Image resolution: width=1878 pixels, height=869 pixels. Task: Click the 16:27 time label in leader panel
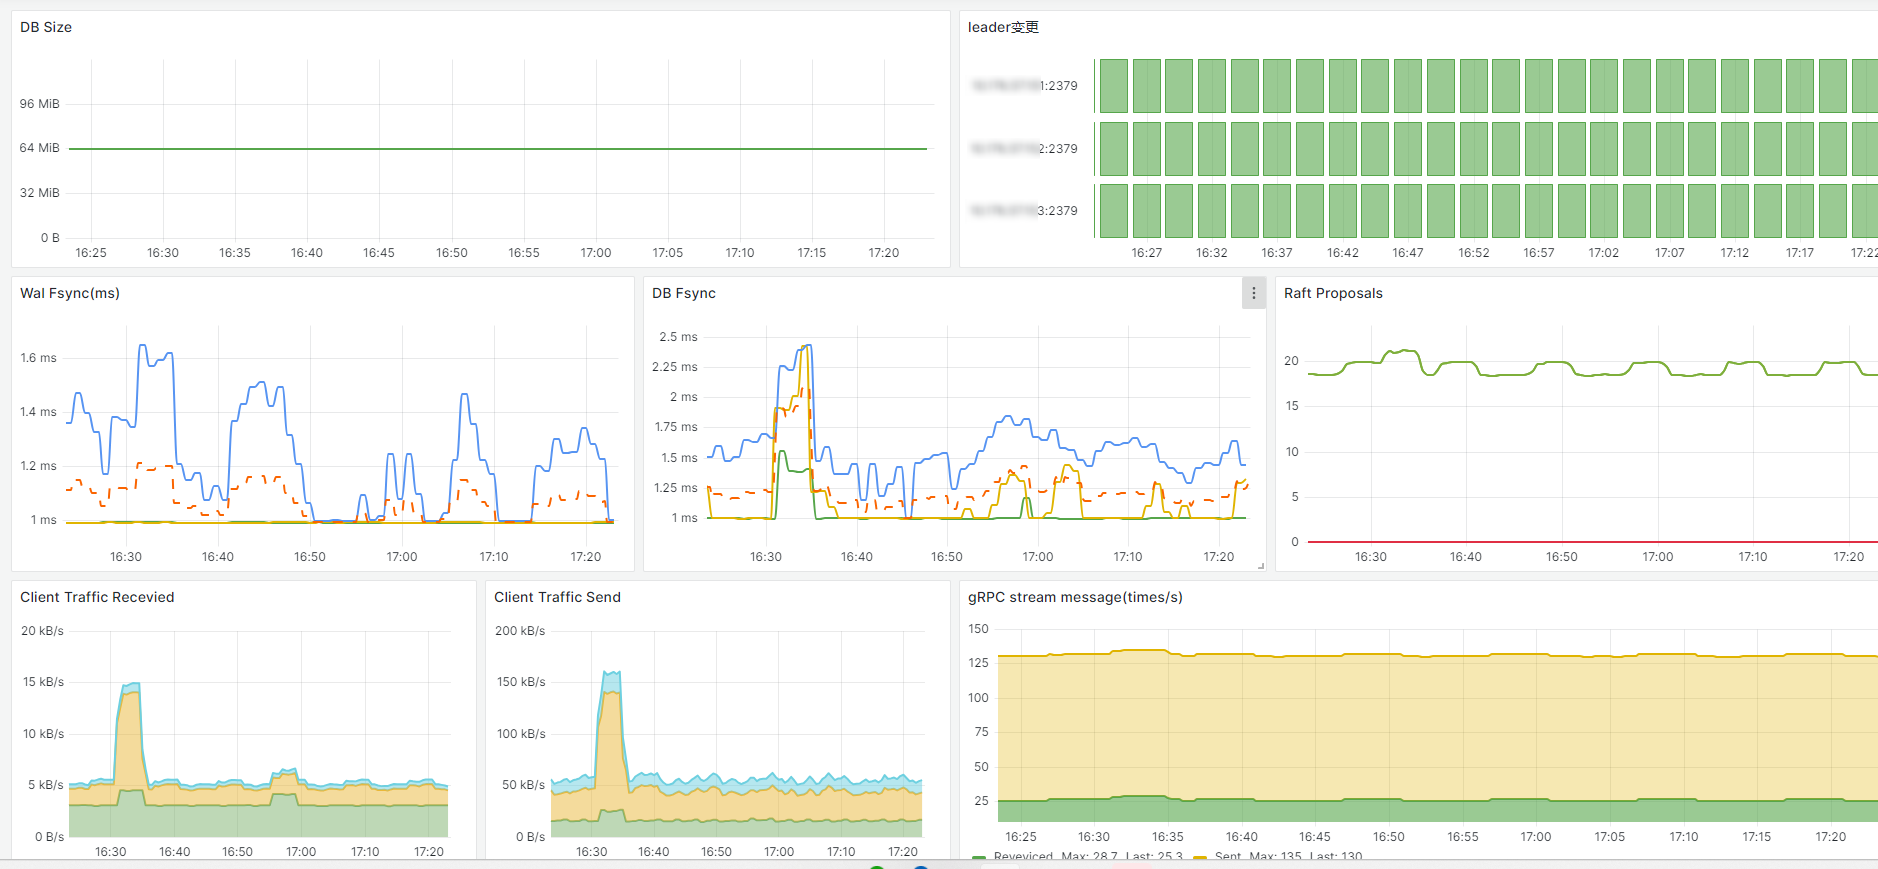click(x=1147, y=253)
